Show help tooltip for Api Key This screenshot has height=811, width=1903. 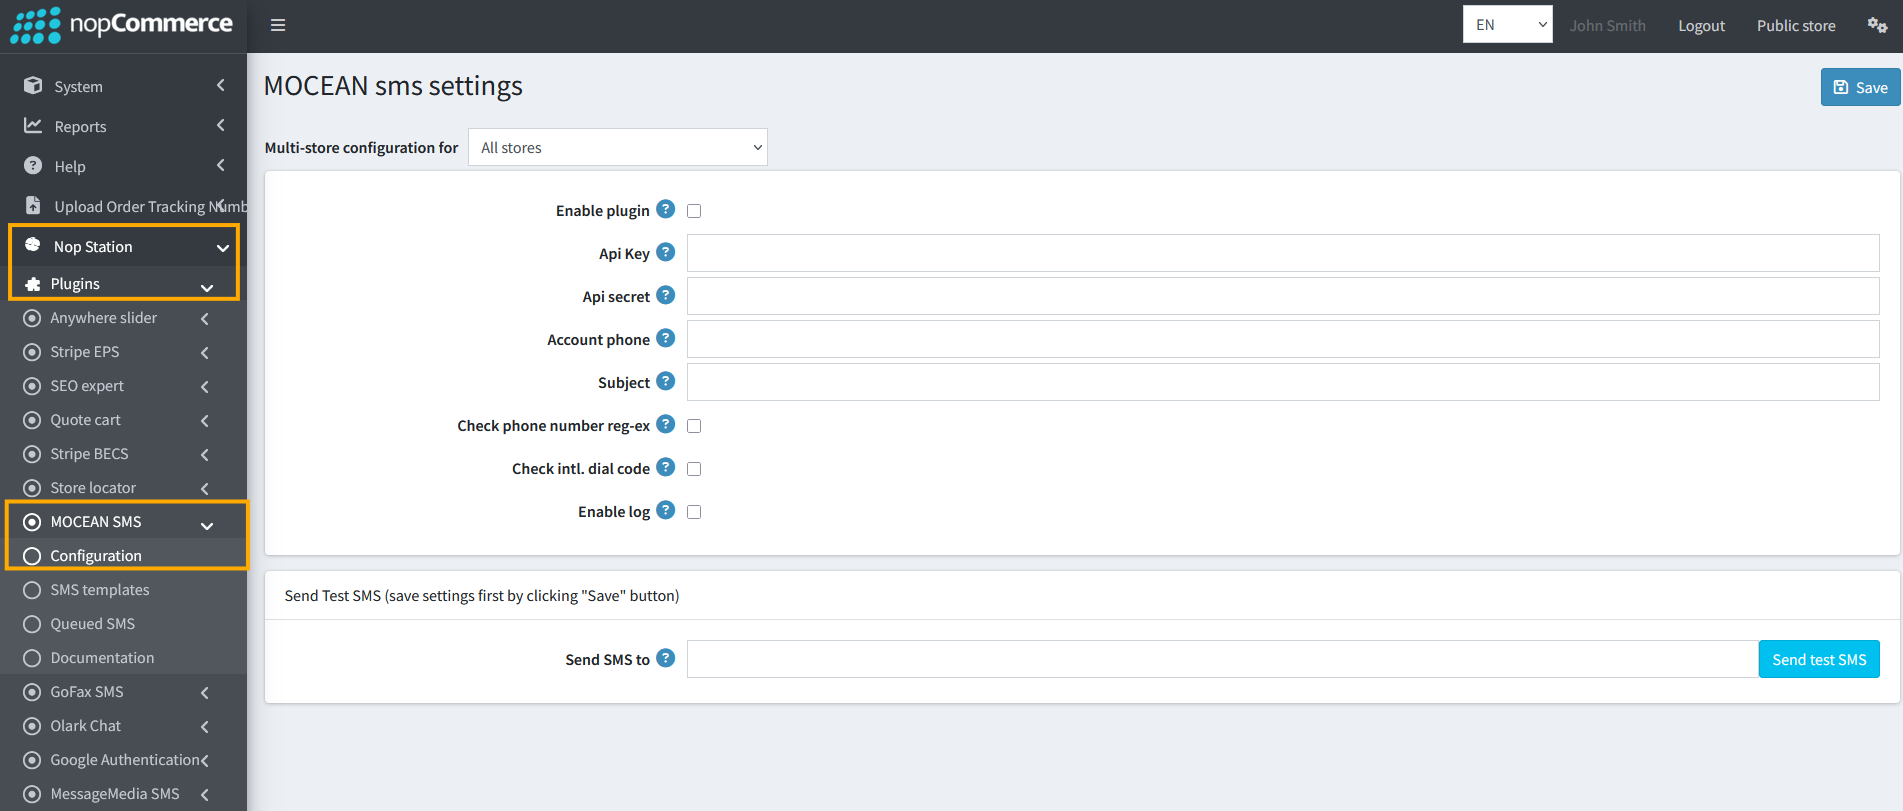pos(666,252)
